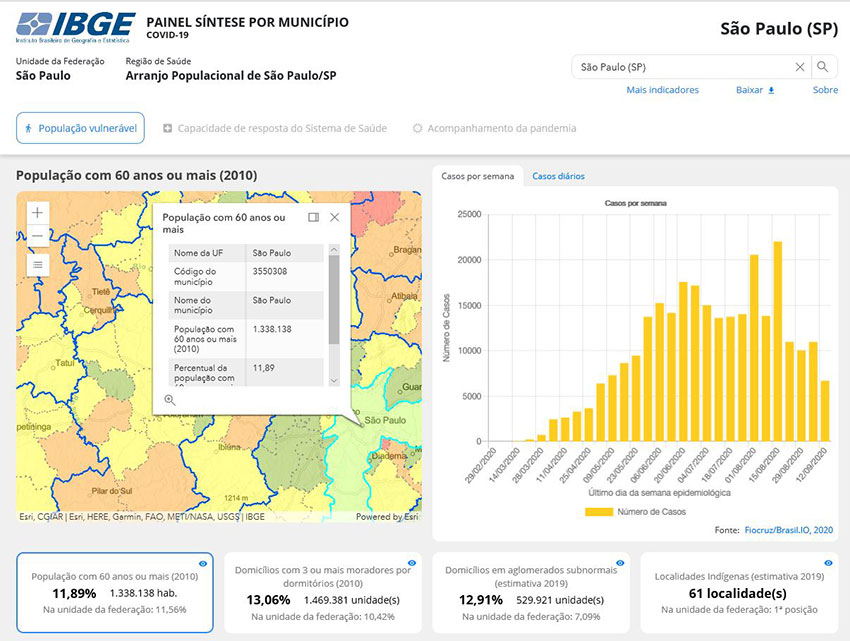The height and width of the screenshot is (641, 850).
Task: Close the População popup on map
Action: click(335, 217)
